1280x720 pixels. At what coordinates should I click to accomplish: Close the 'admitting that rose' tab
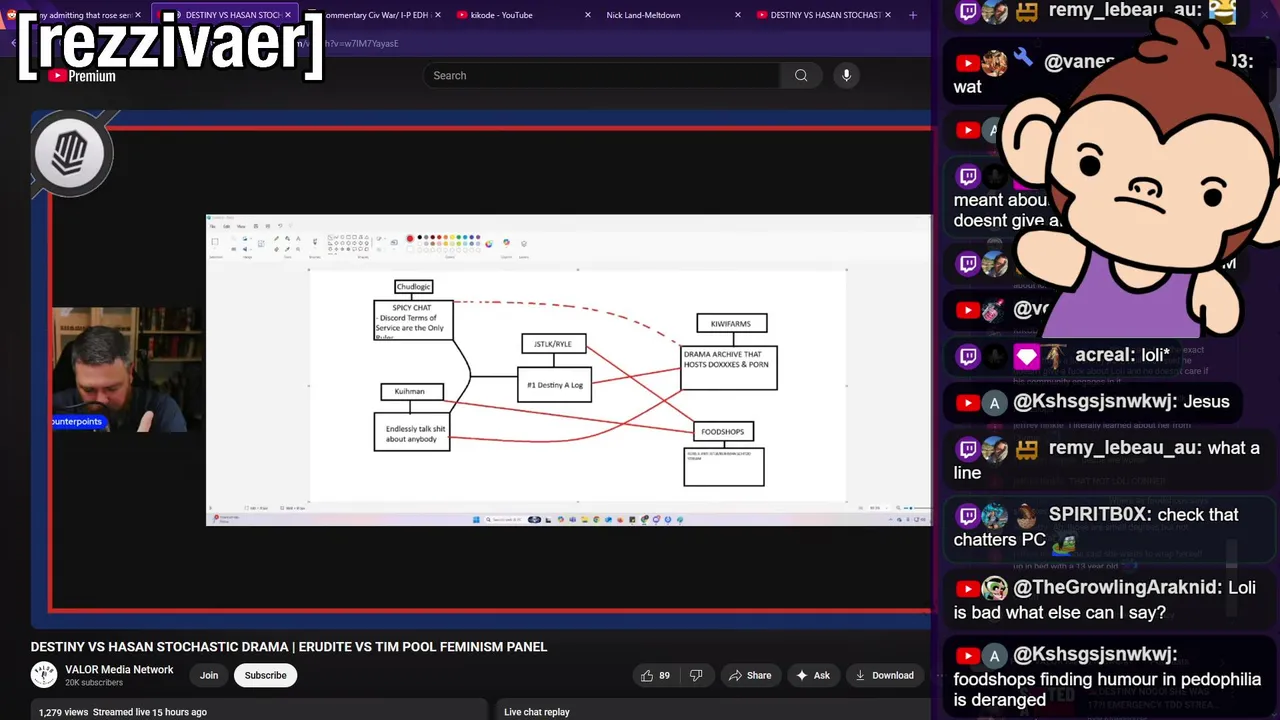140,15
